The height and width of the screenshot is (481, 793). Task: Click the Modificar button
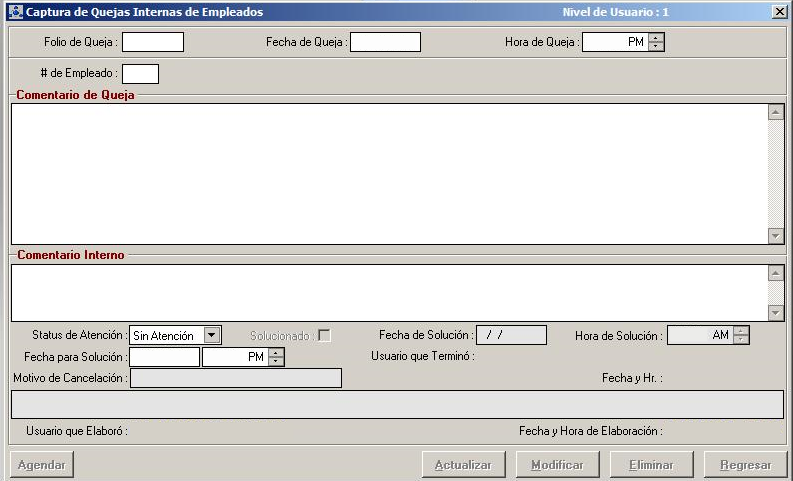(x=557, y=465)
